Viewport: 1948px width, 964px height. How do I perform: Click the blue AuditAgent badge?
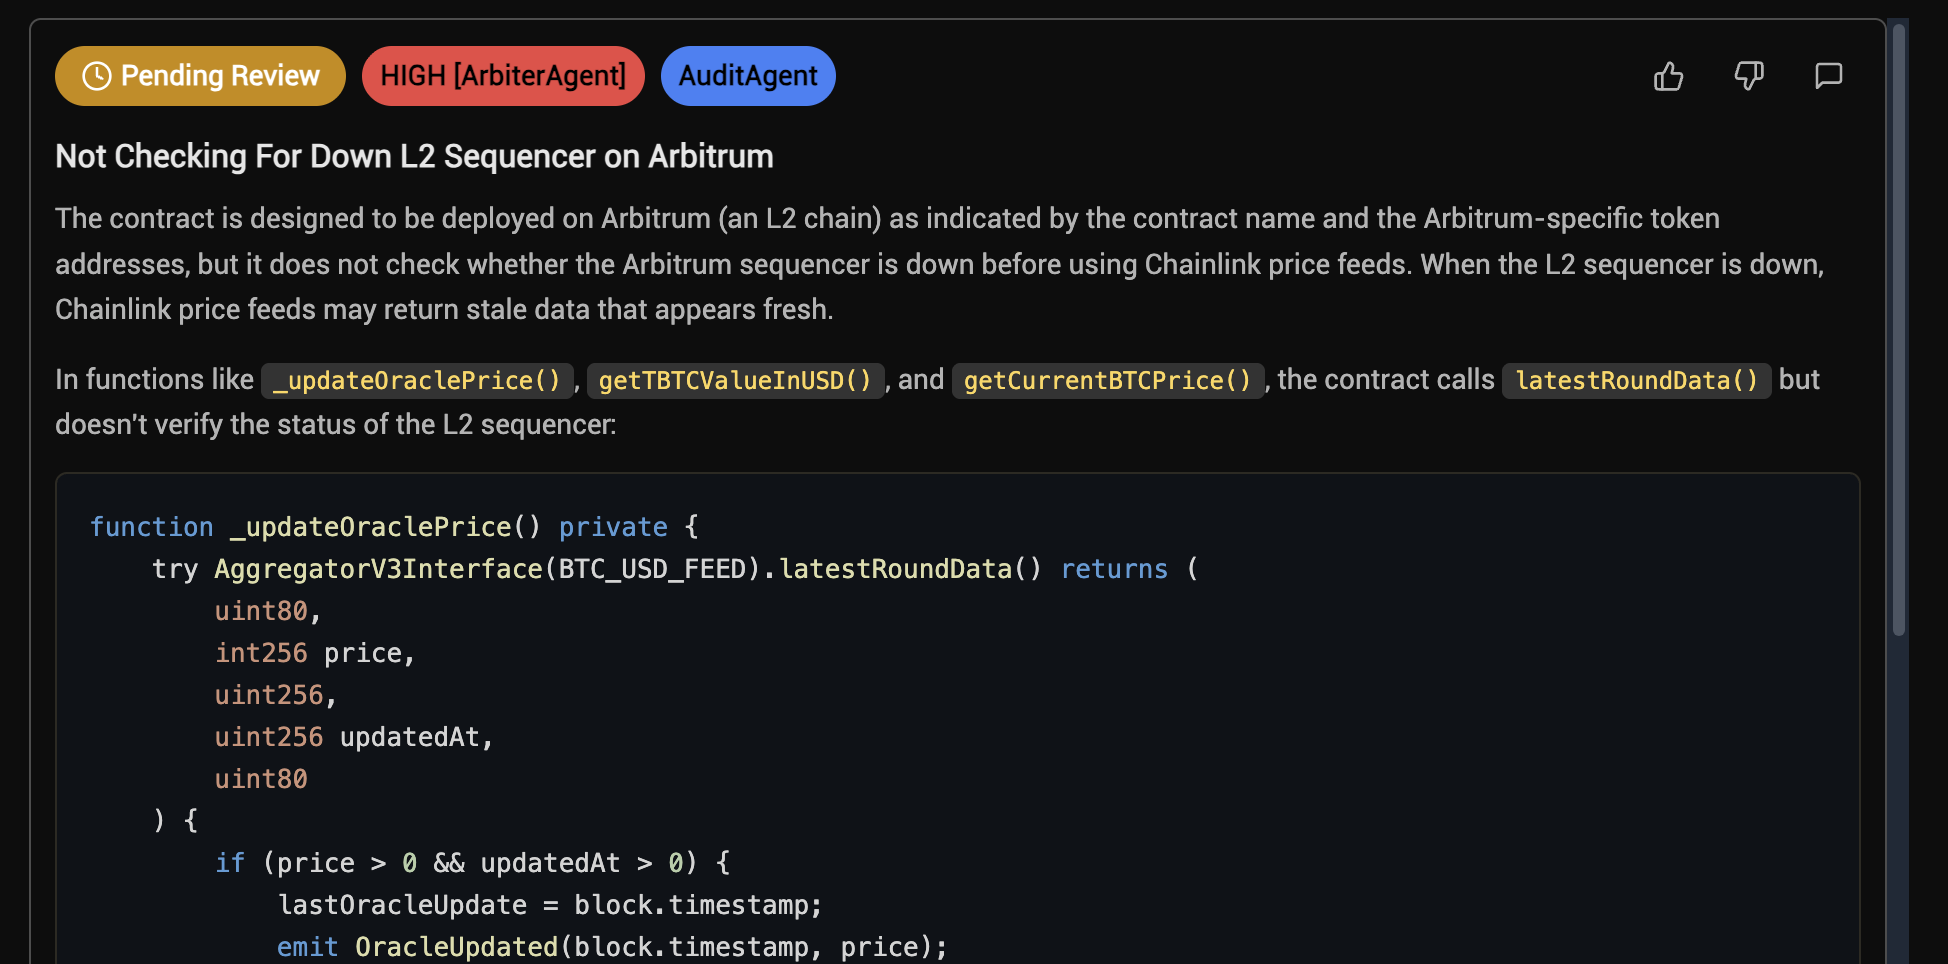coord(748,76)
